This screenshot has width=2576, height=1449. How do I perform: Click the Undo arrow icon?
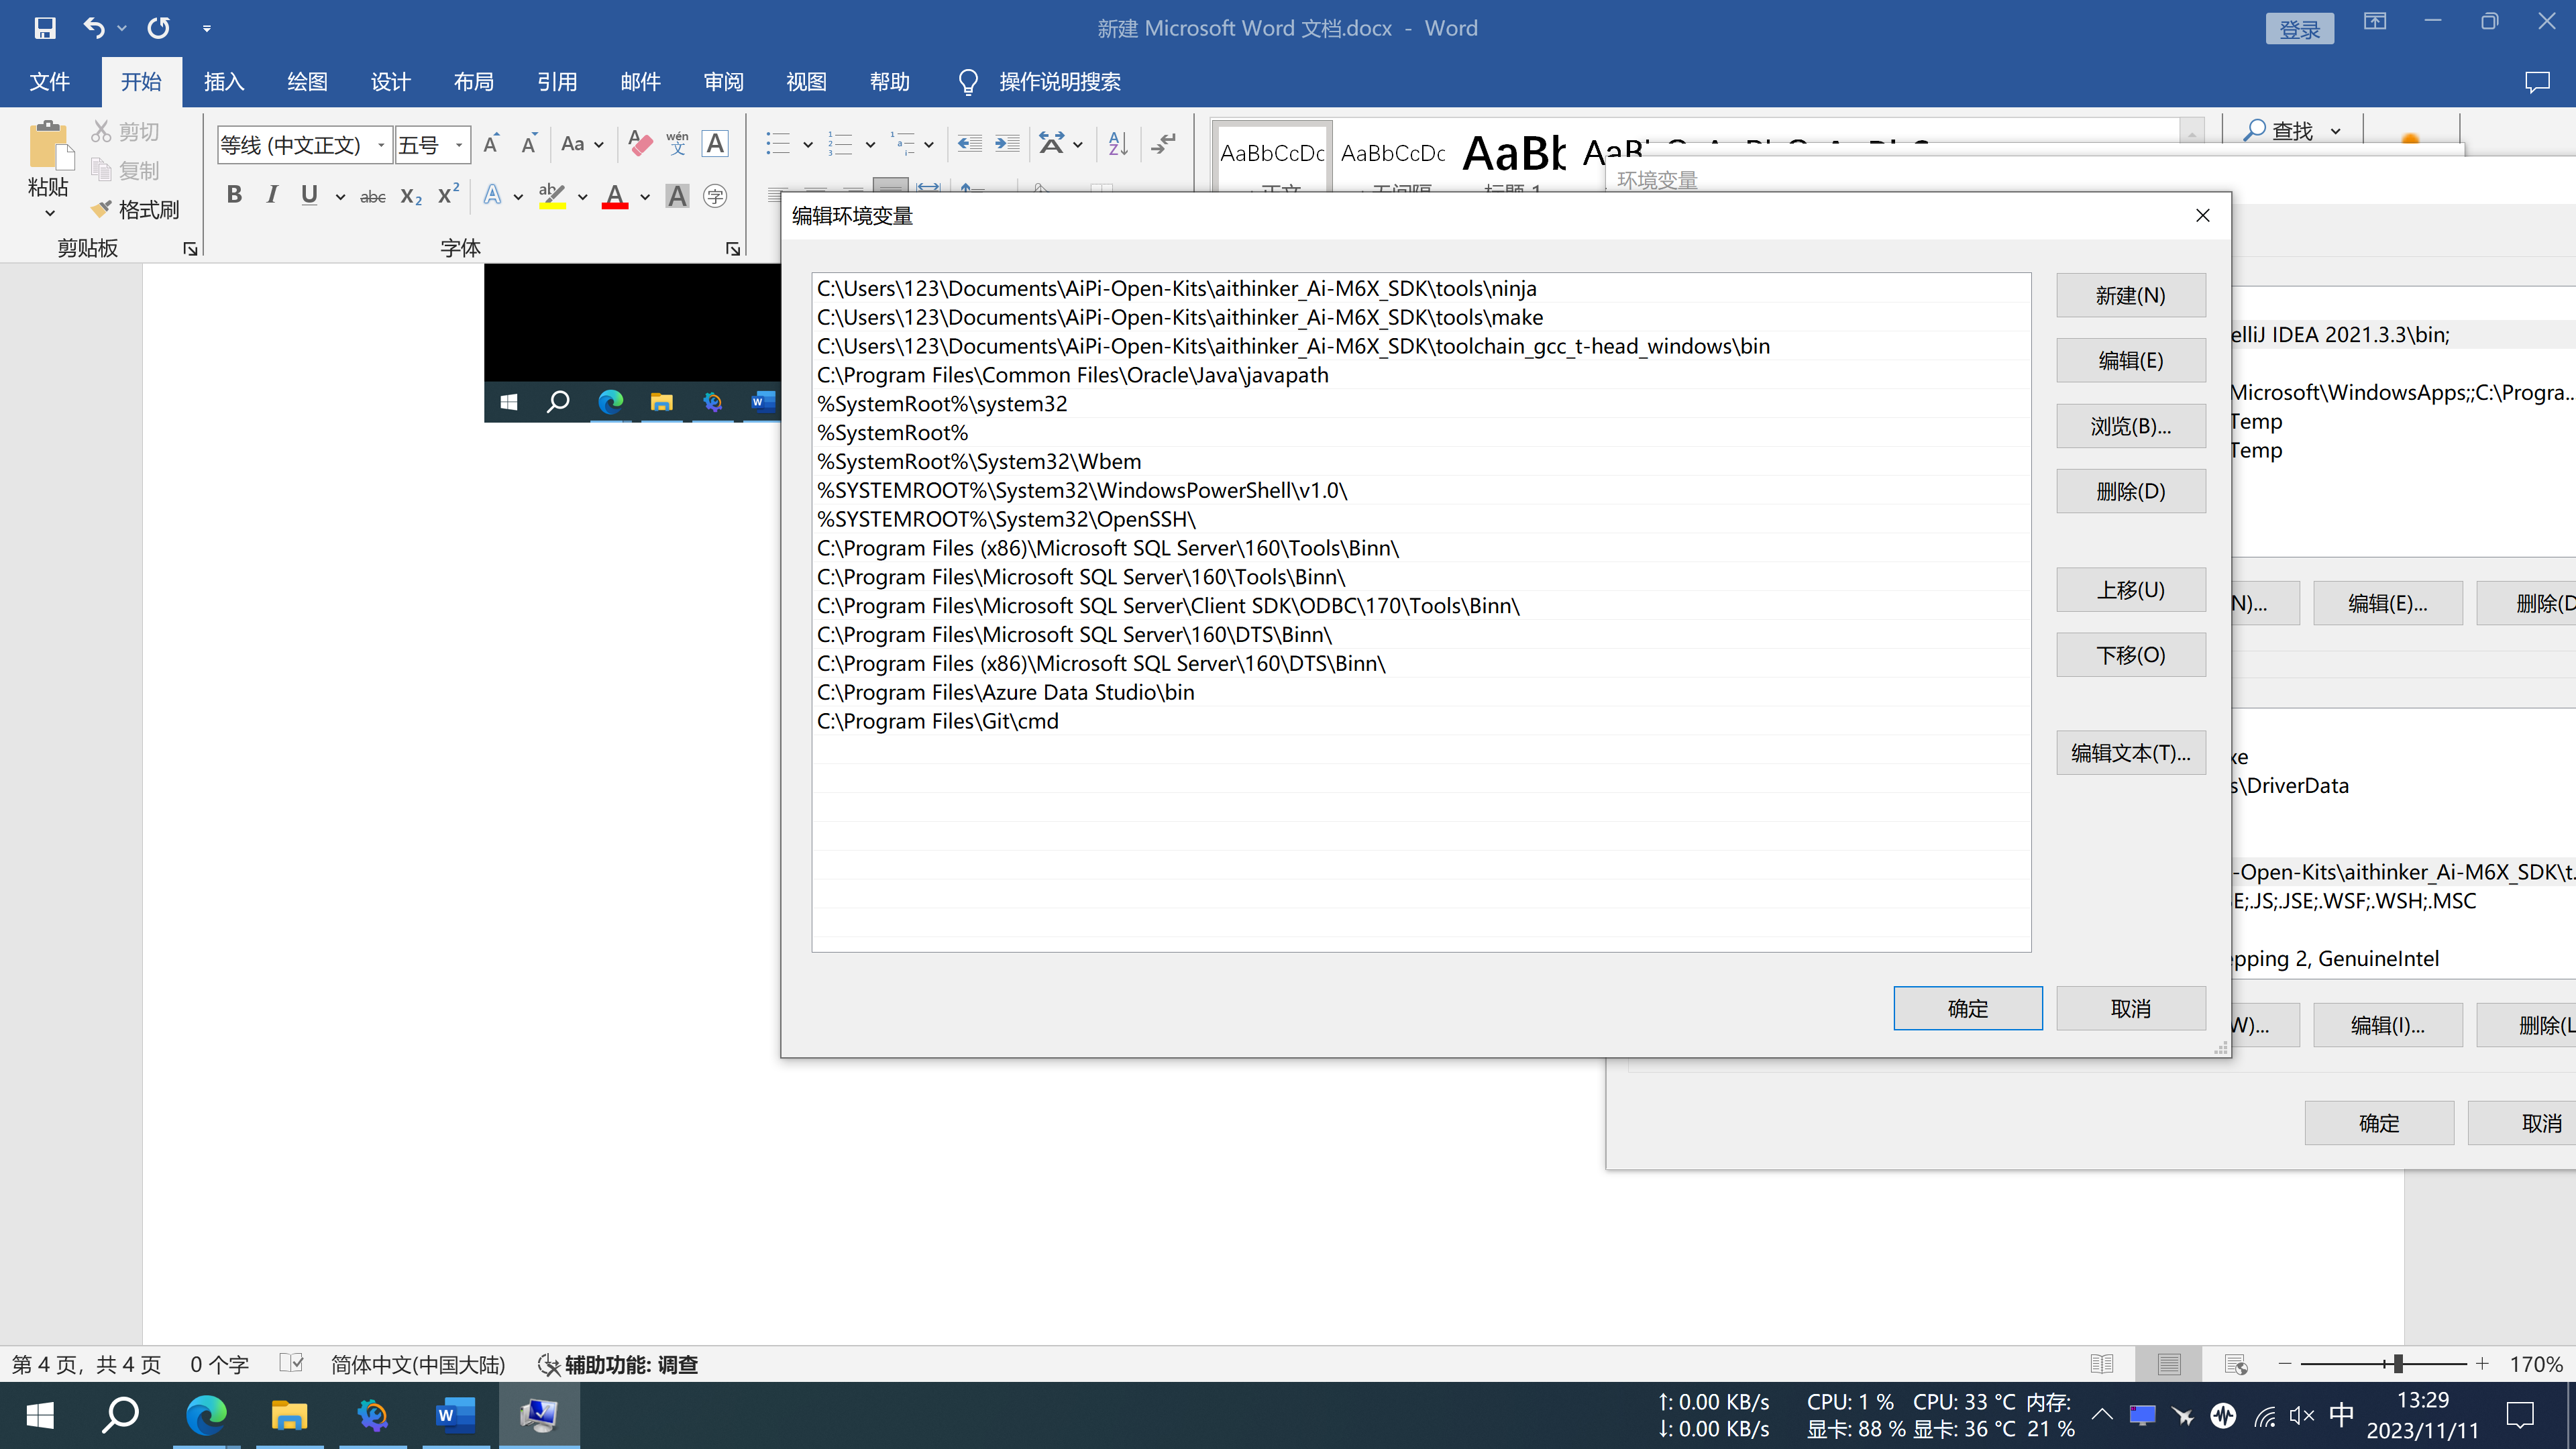click(x=94, y=28)
